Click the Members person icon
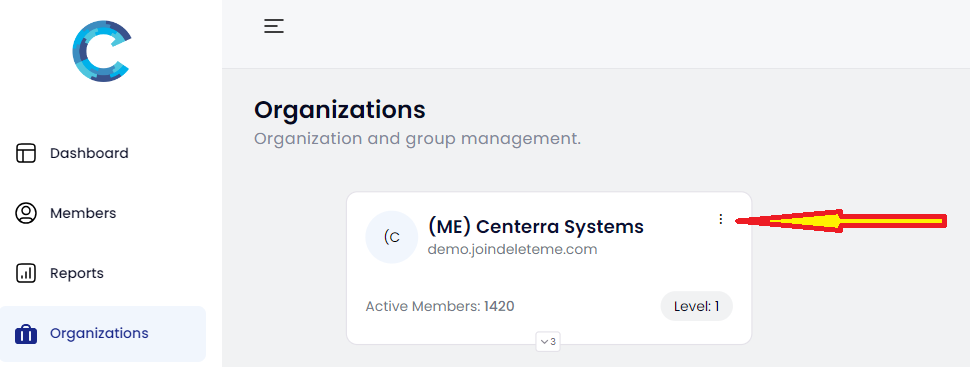 [x=25, y=213]
